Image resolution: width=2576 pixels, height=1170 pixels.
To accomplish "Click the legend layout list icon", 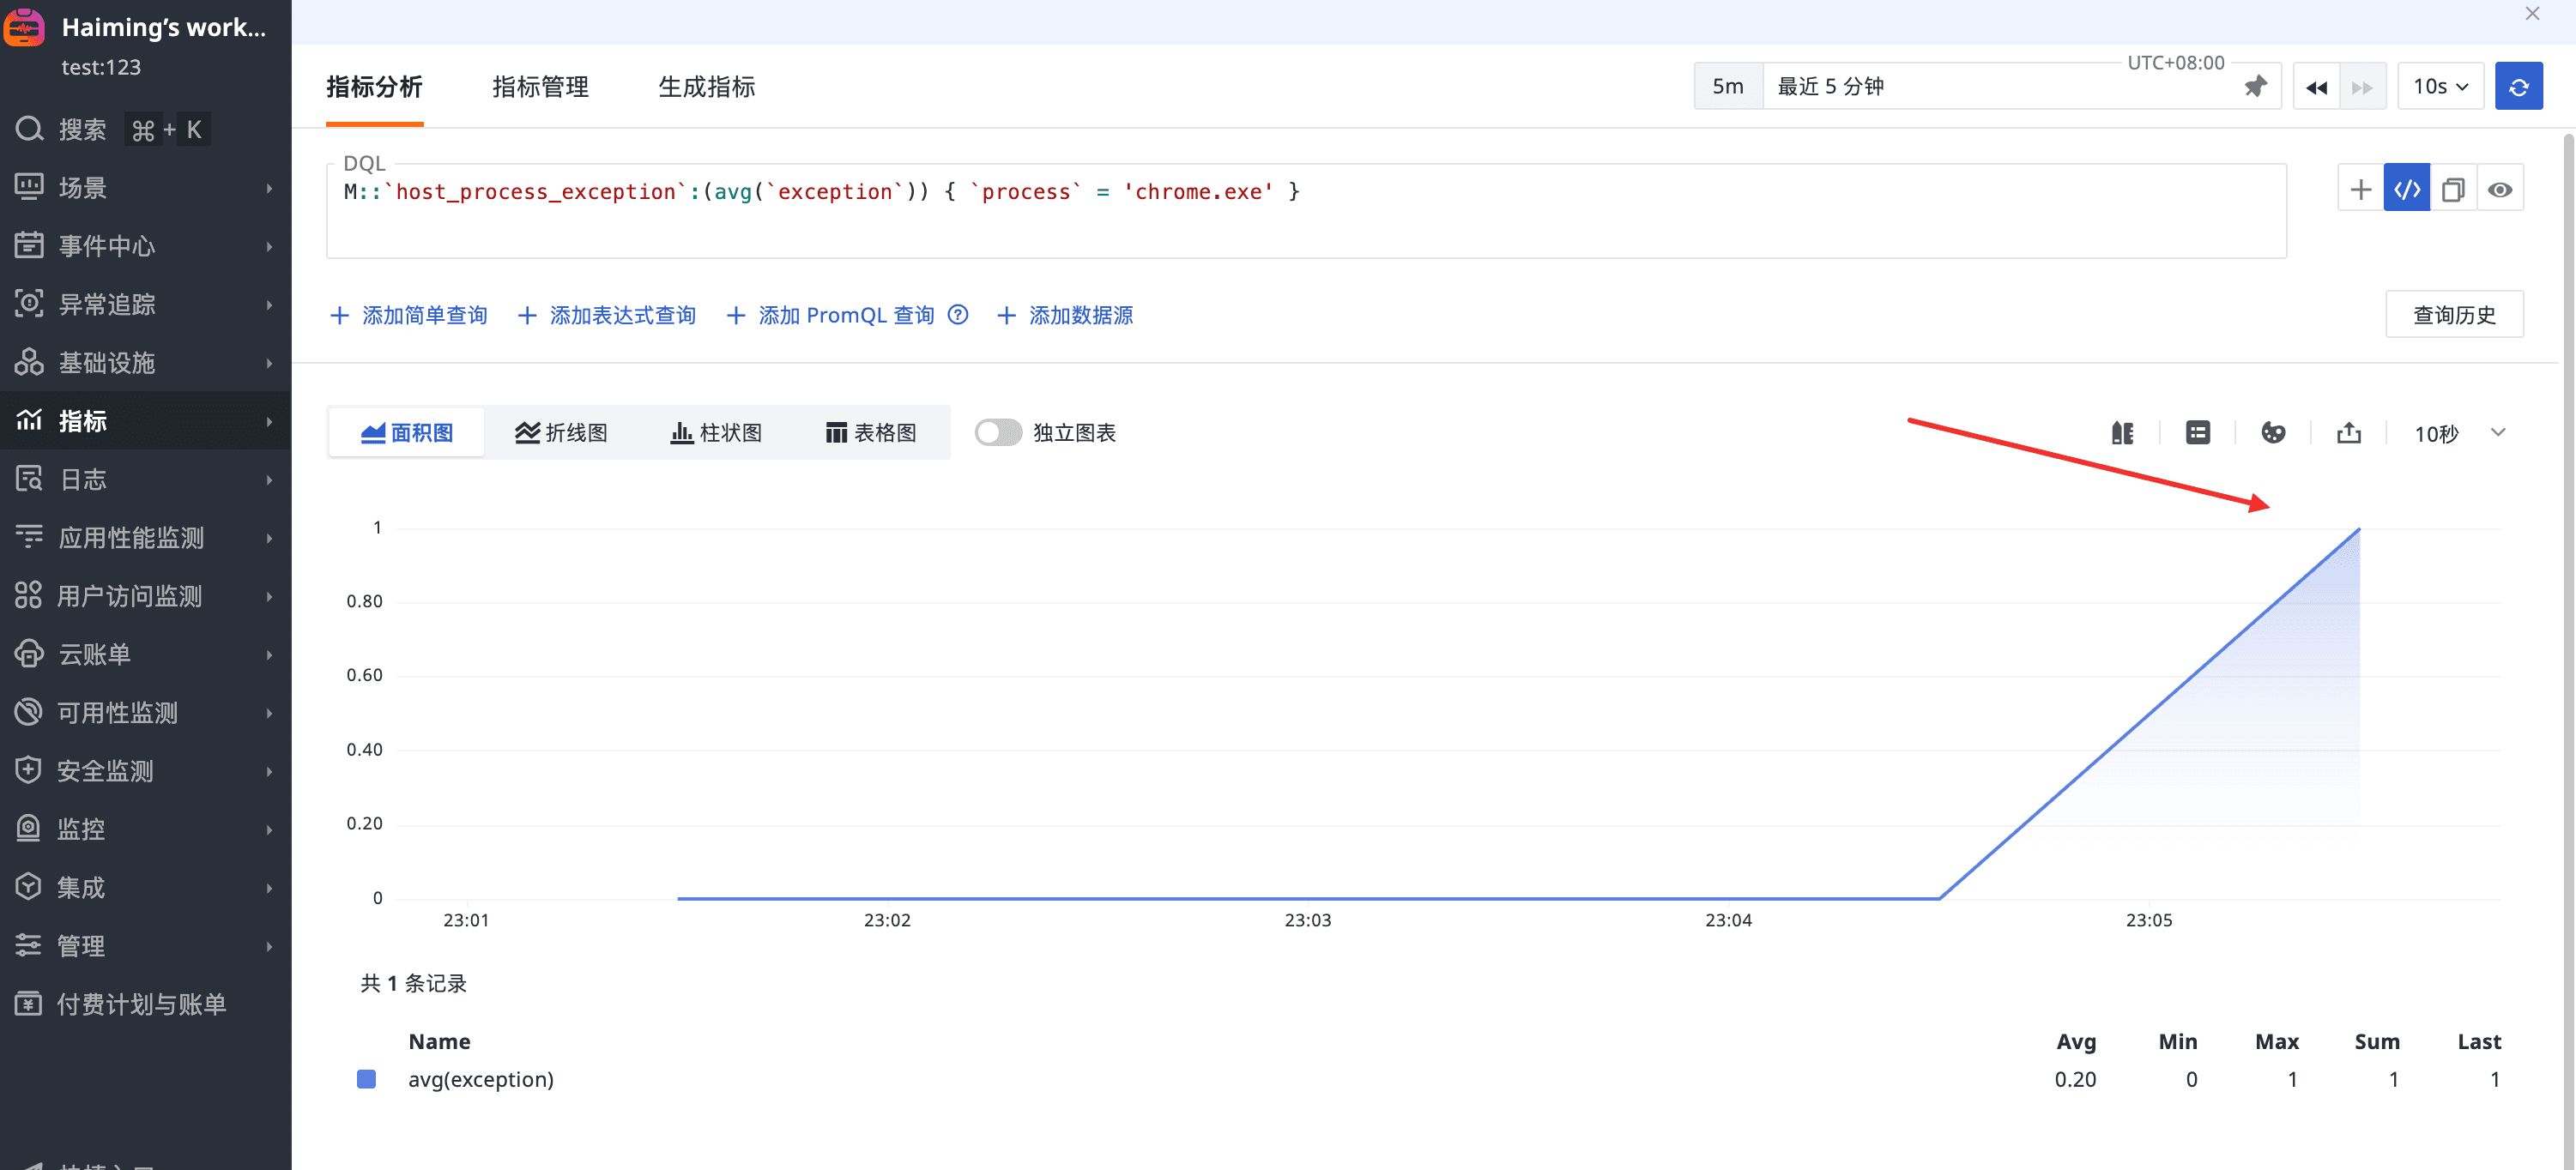I will [x=2197, y=433].
